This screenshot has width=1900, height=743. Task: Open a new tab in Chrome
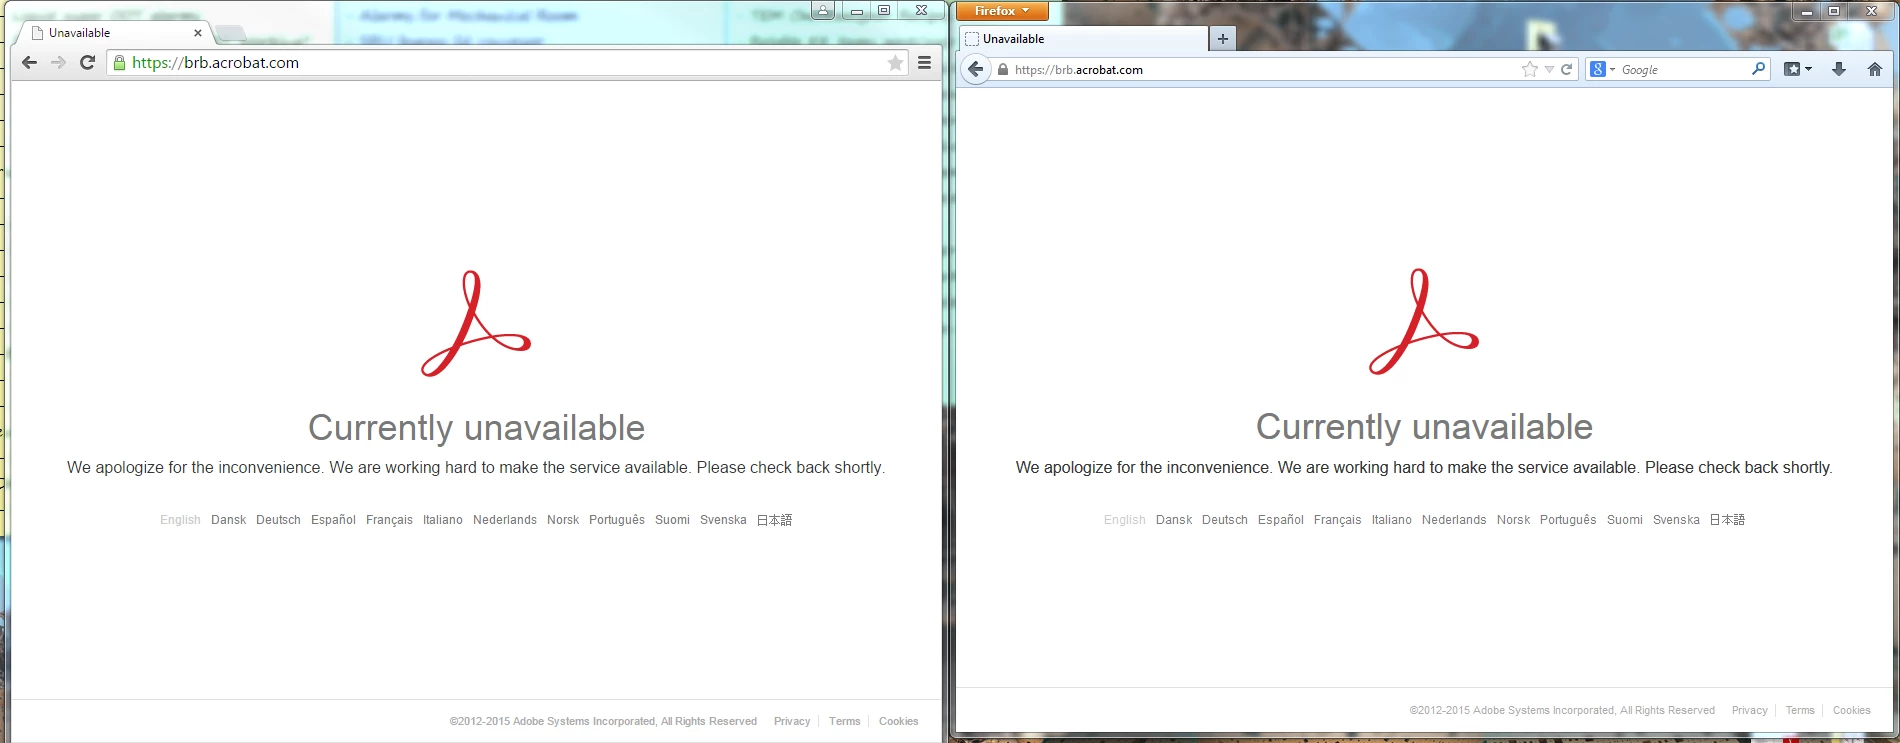[x=230, y=34]
